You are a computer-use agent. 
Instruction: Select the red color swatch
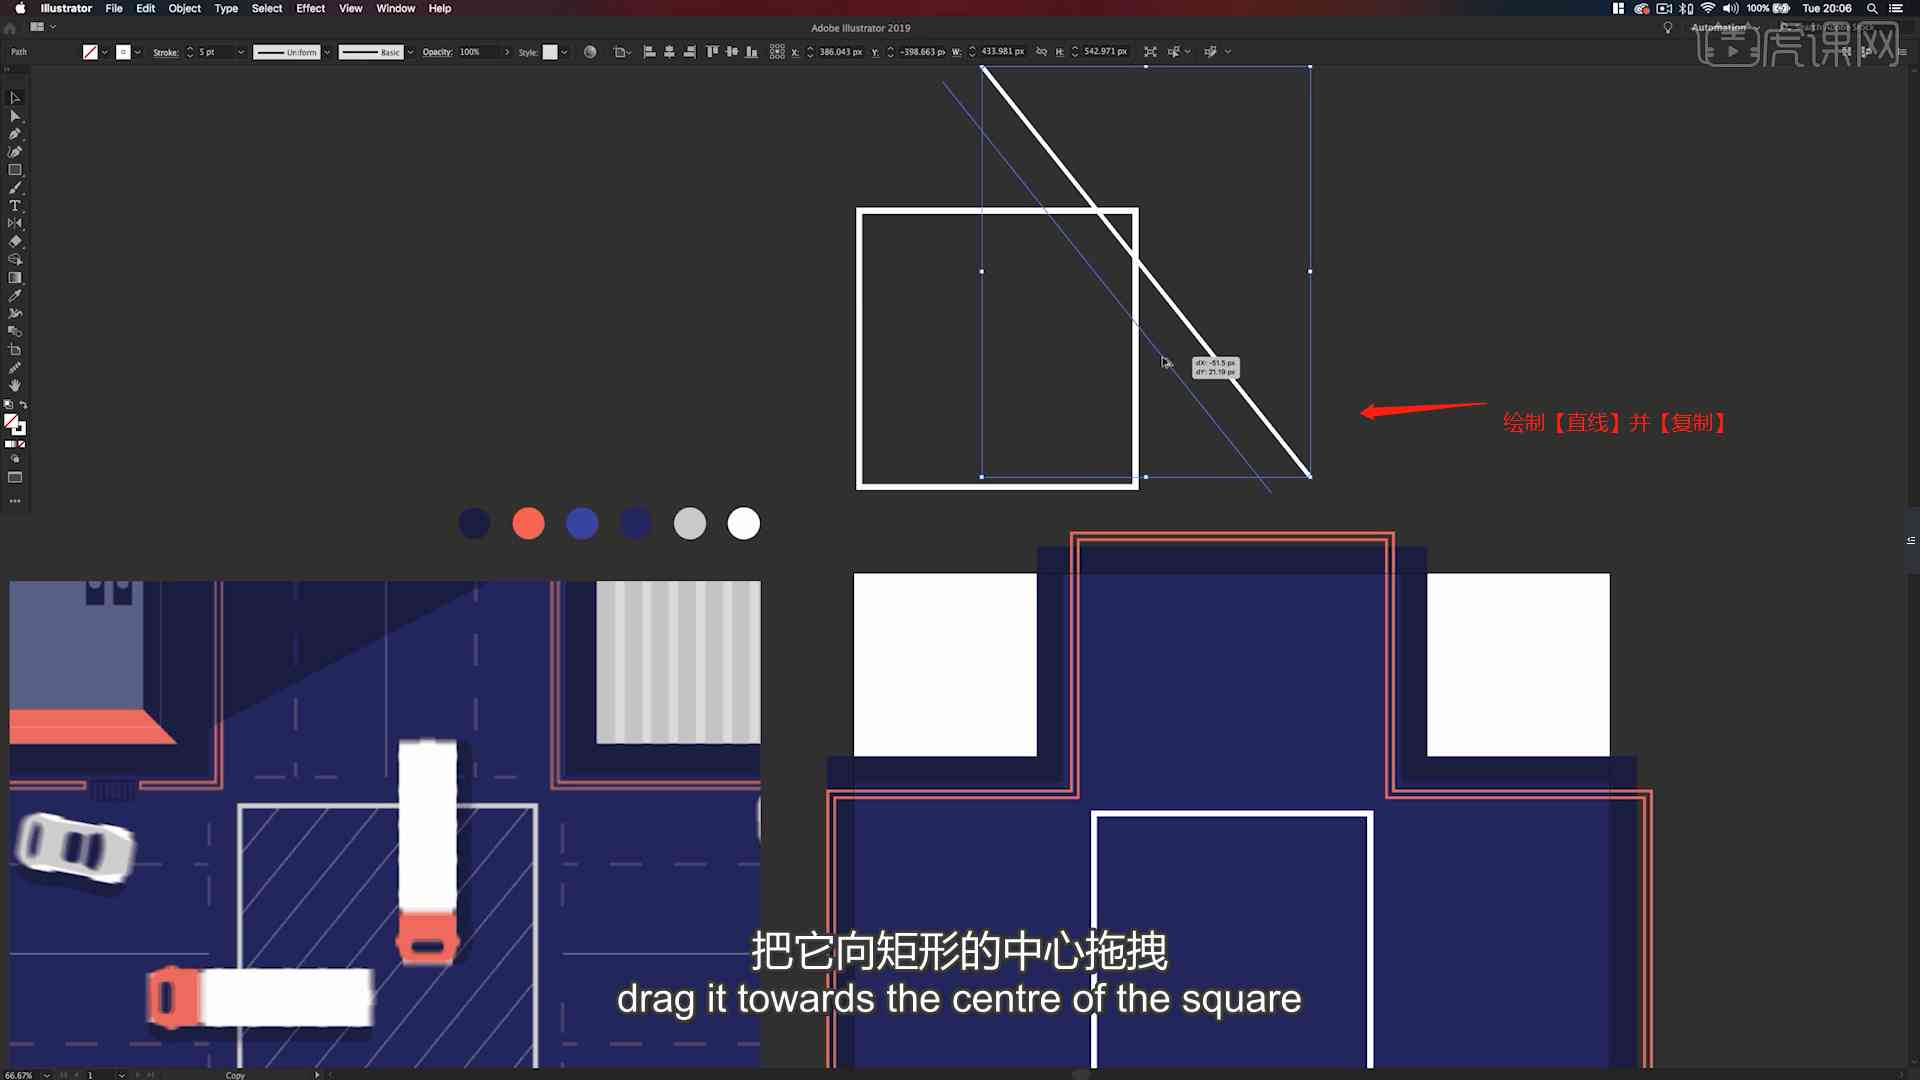click(x=527, y=524)
